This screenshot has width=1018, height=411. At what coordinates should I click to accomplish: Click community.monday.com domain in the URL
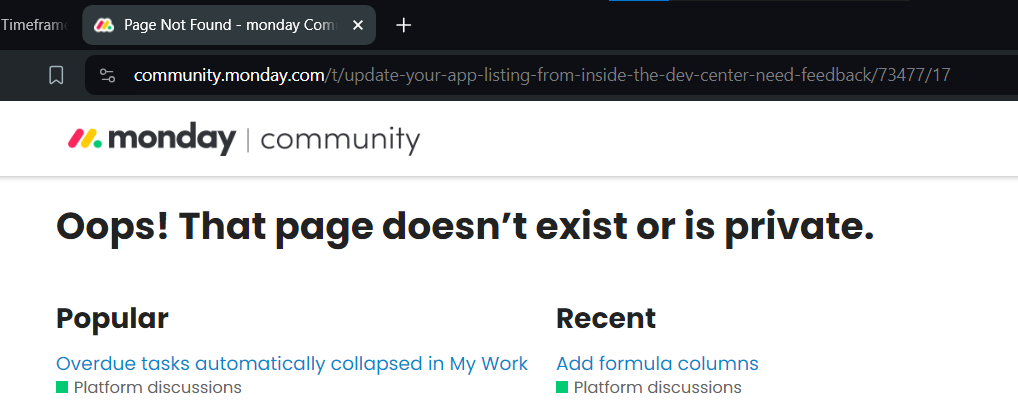coord(229,76)
